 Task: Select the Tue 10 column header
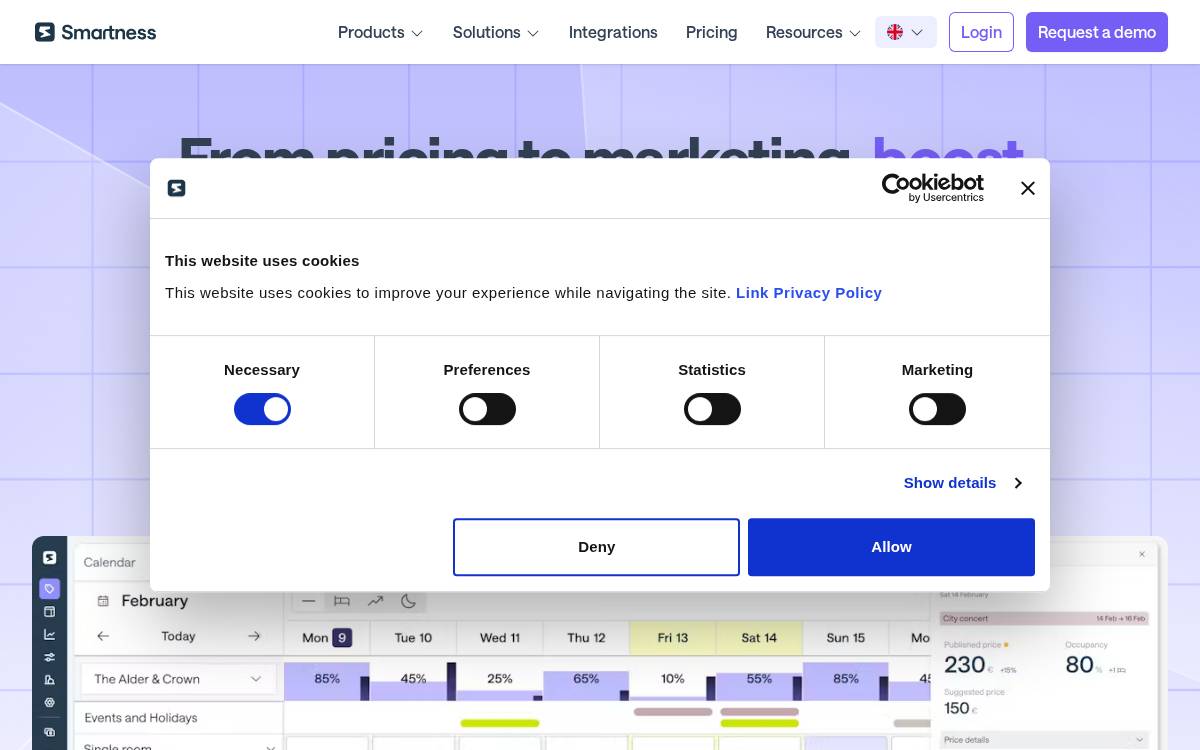(413, 638)
